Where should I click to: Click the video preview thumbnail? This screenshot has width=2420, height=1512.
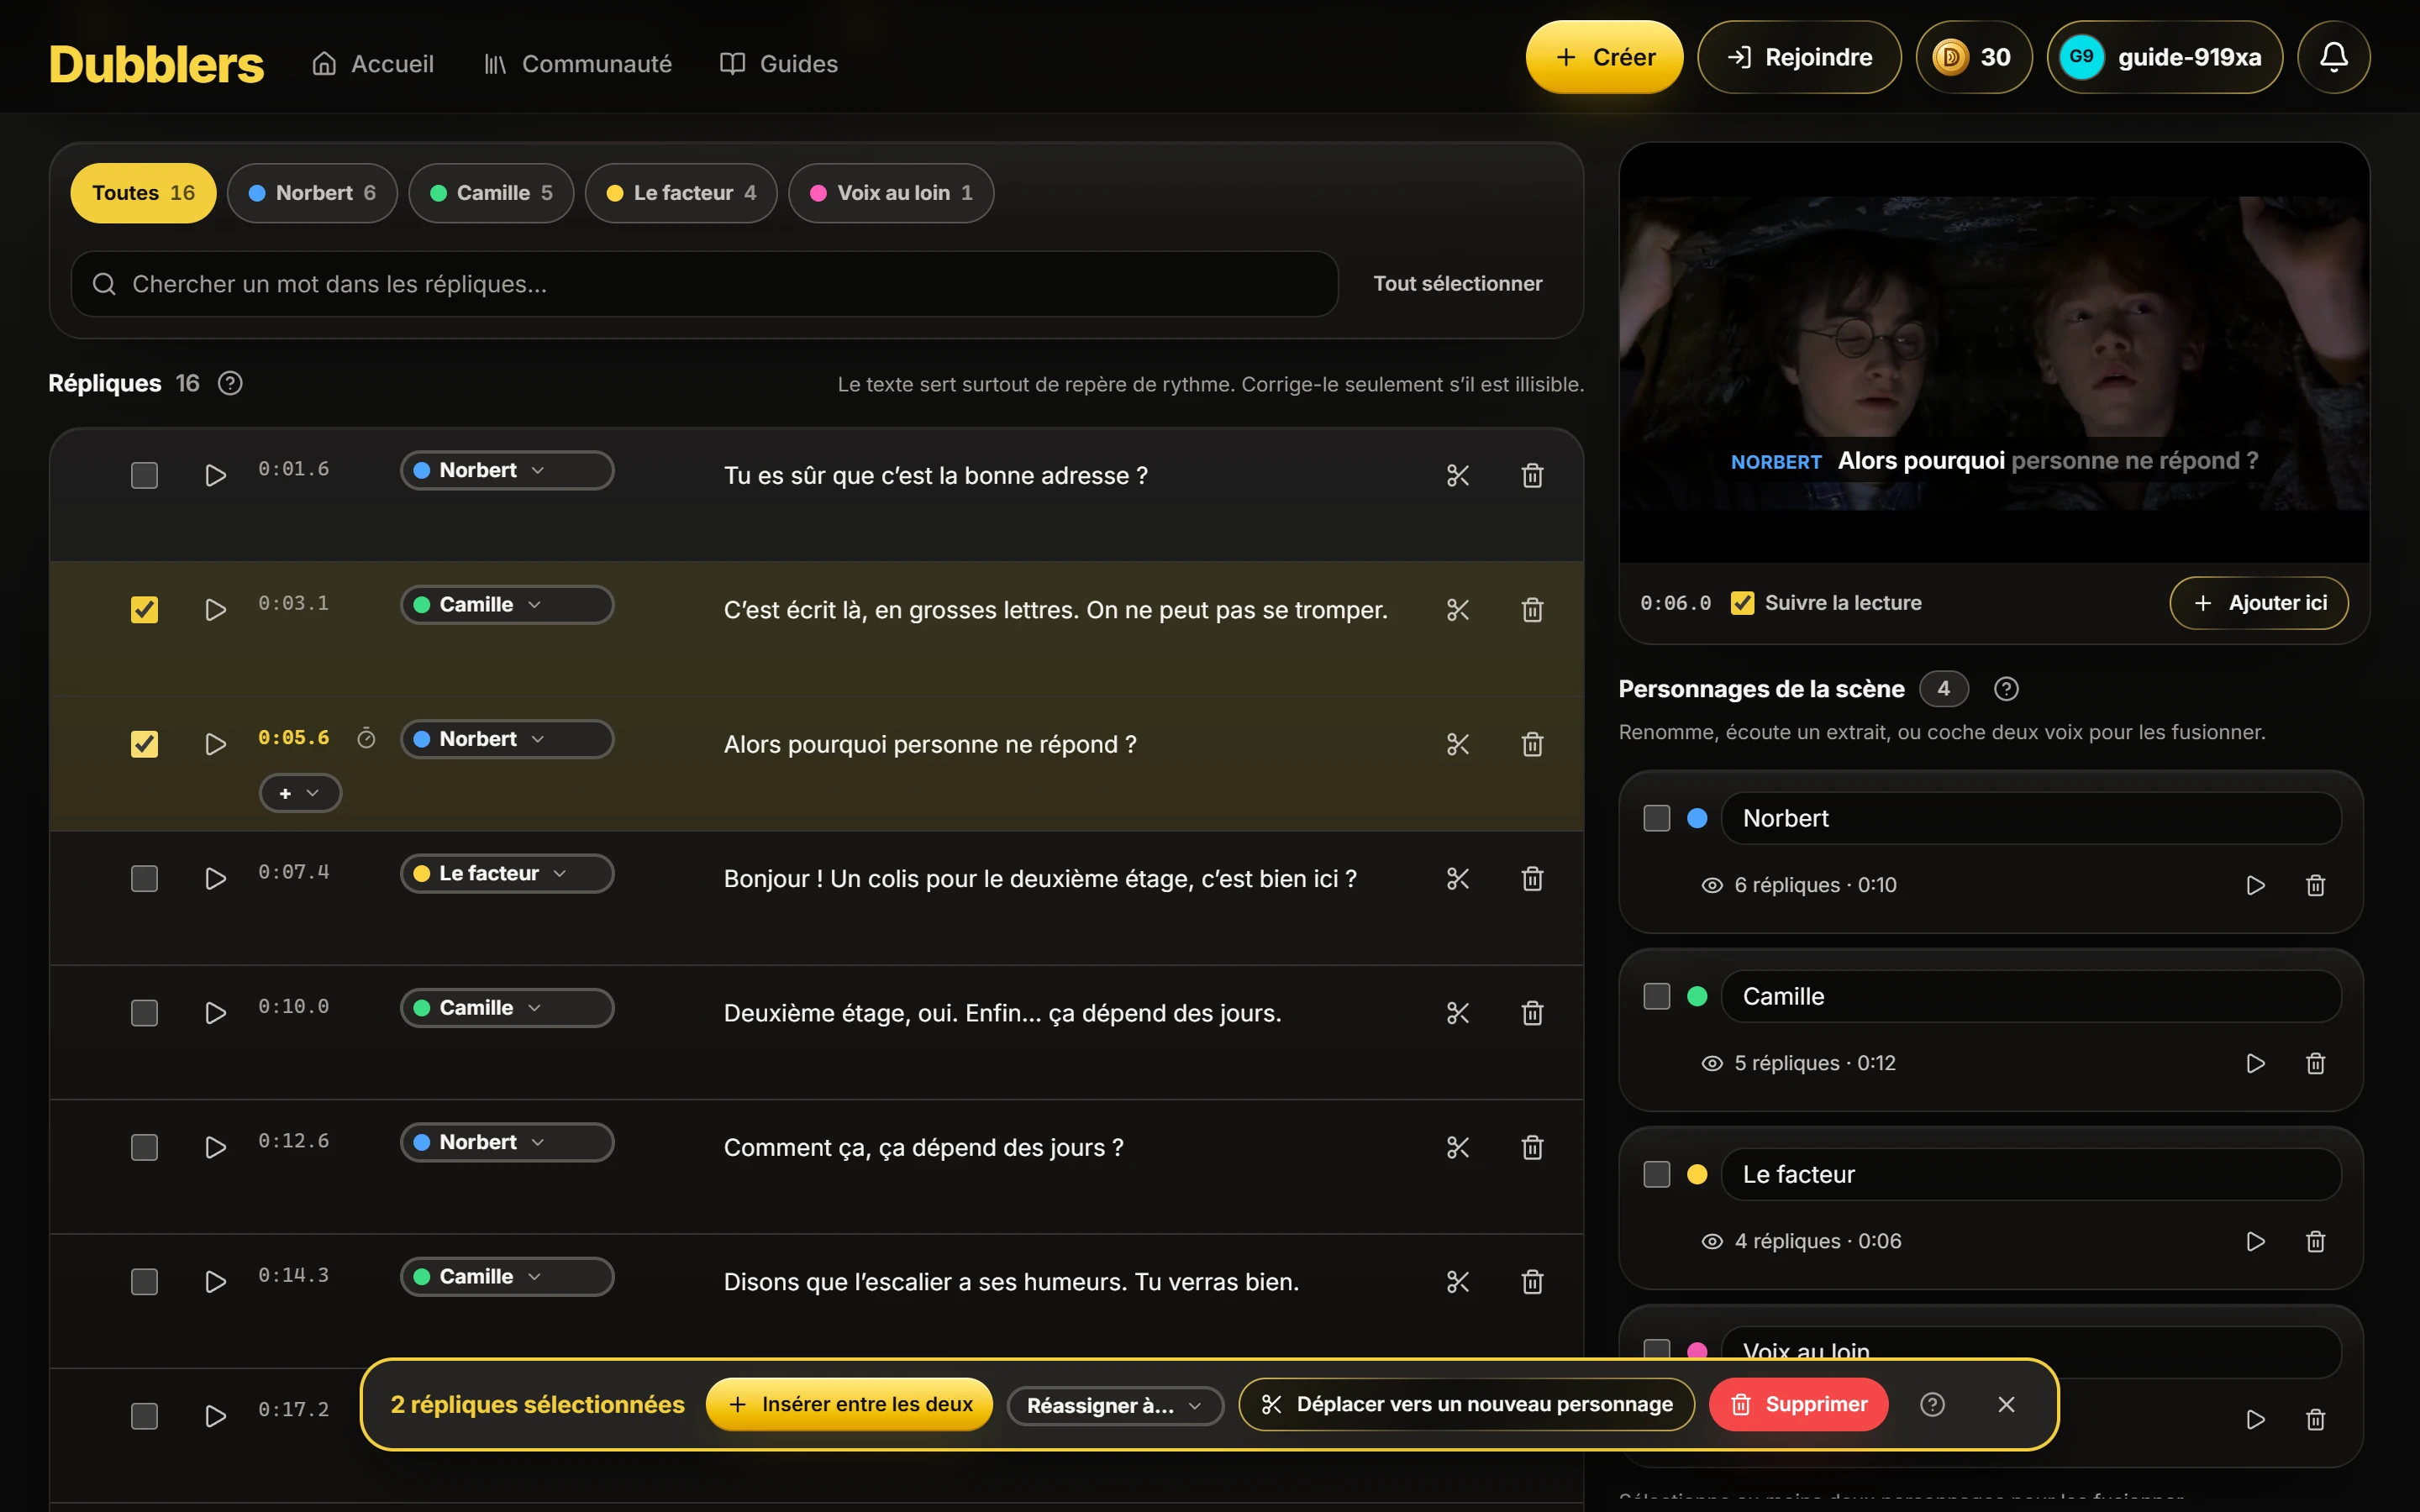point(1993,353)
